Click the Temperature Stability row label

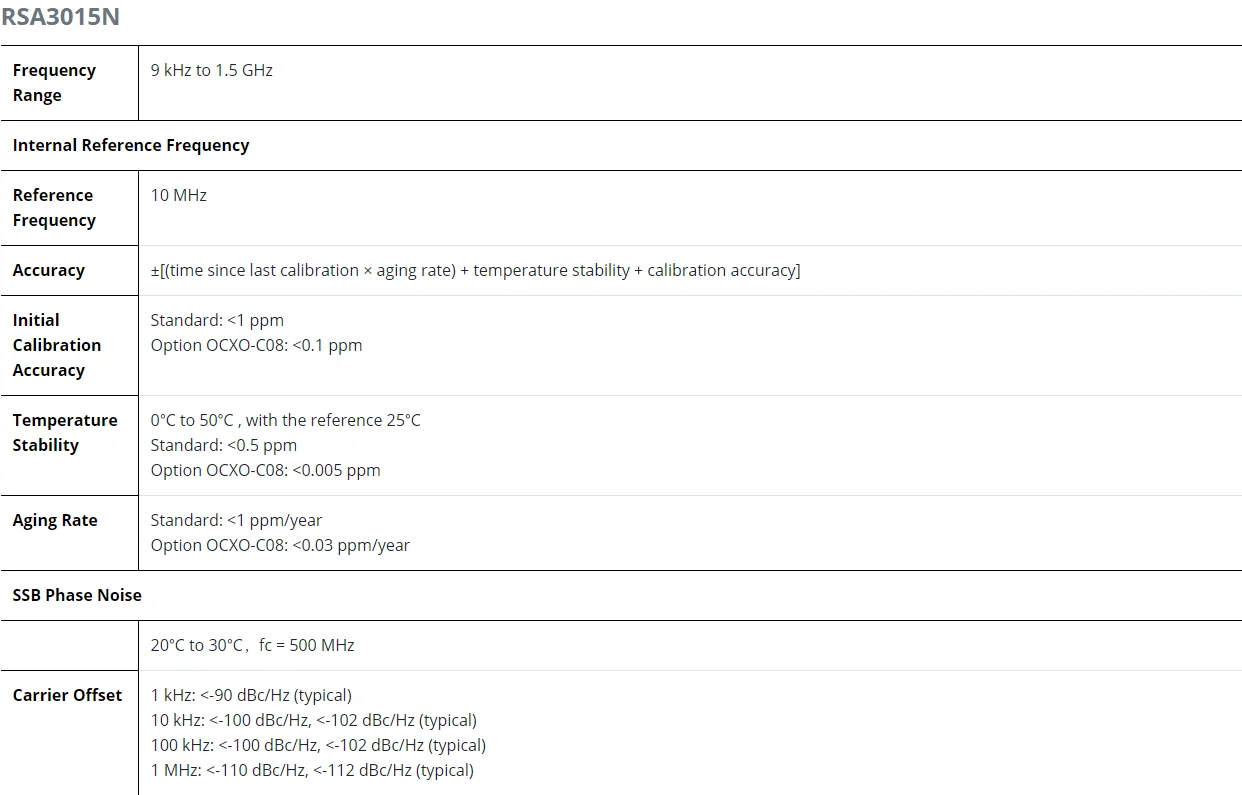[64, 433]
